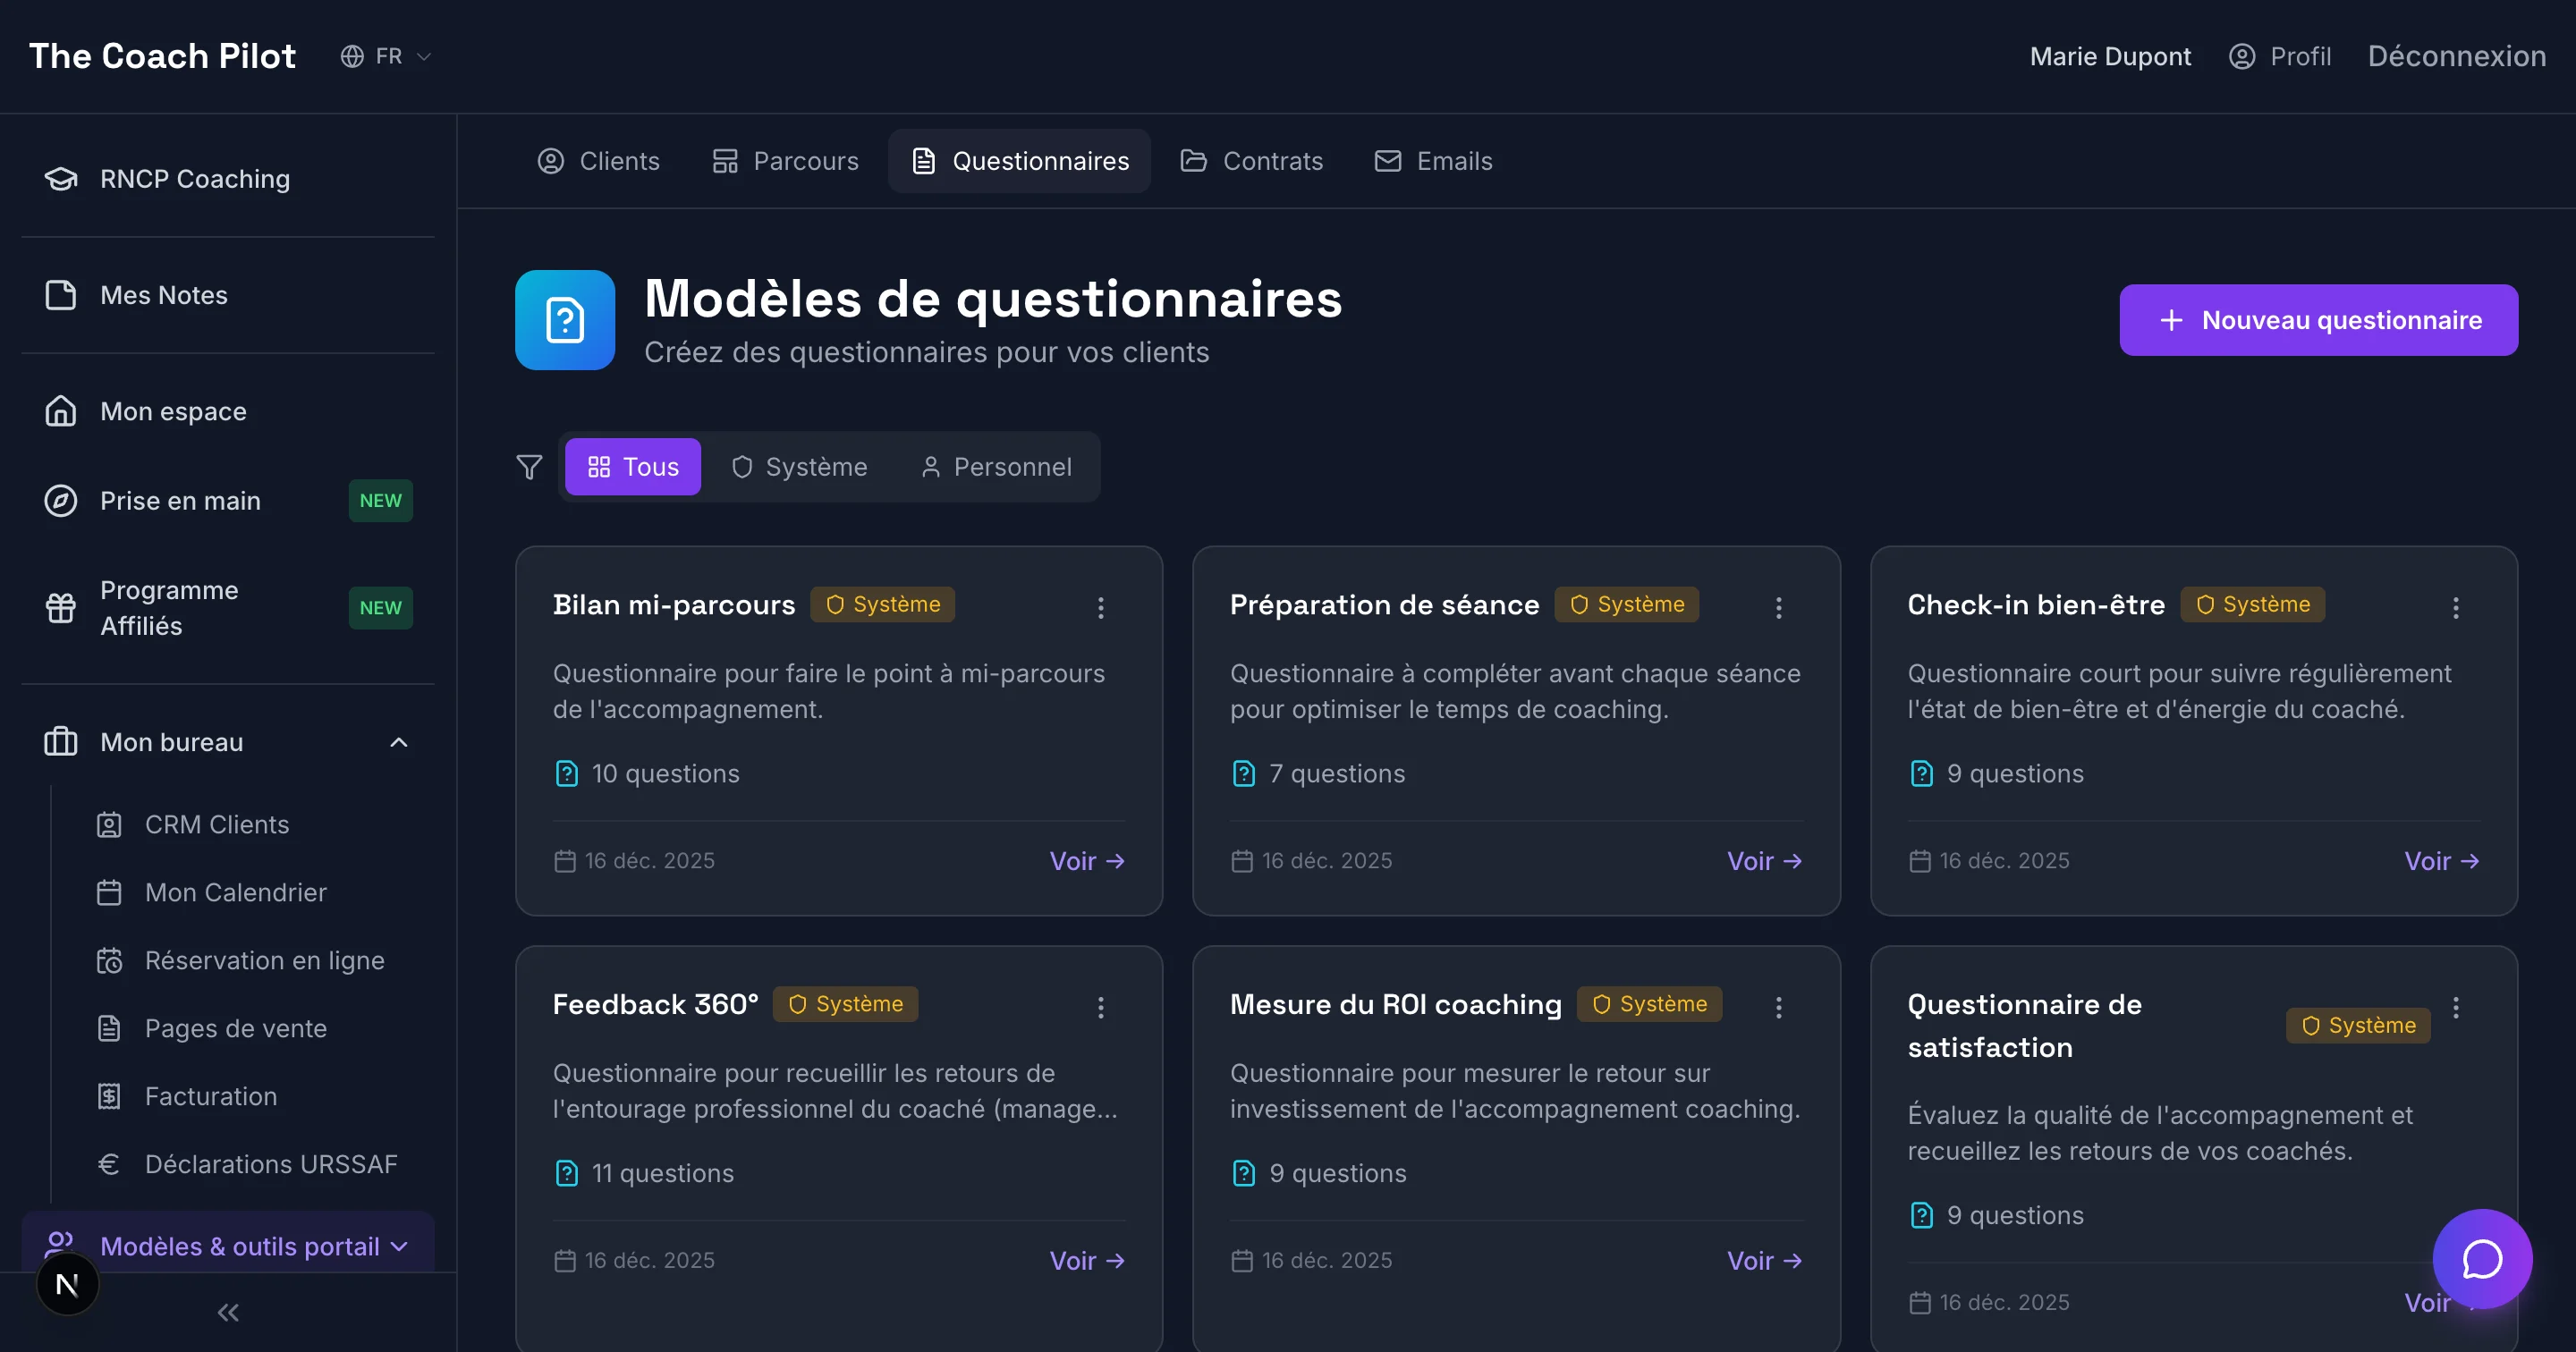Click the Mes Notes sidebar icon

pyautogui.click(x=61, y=295)
